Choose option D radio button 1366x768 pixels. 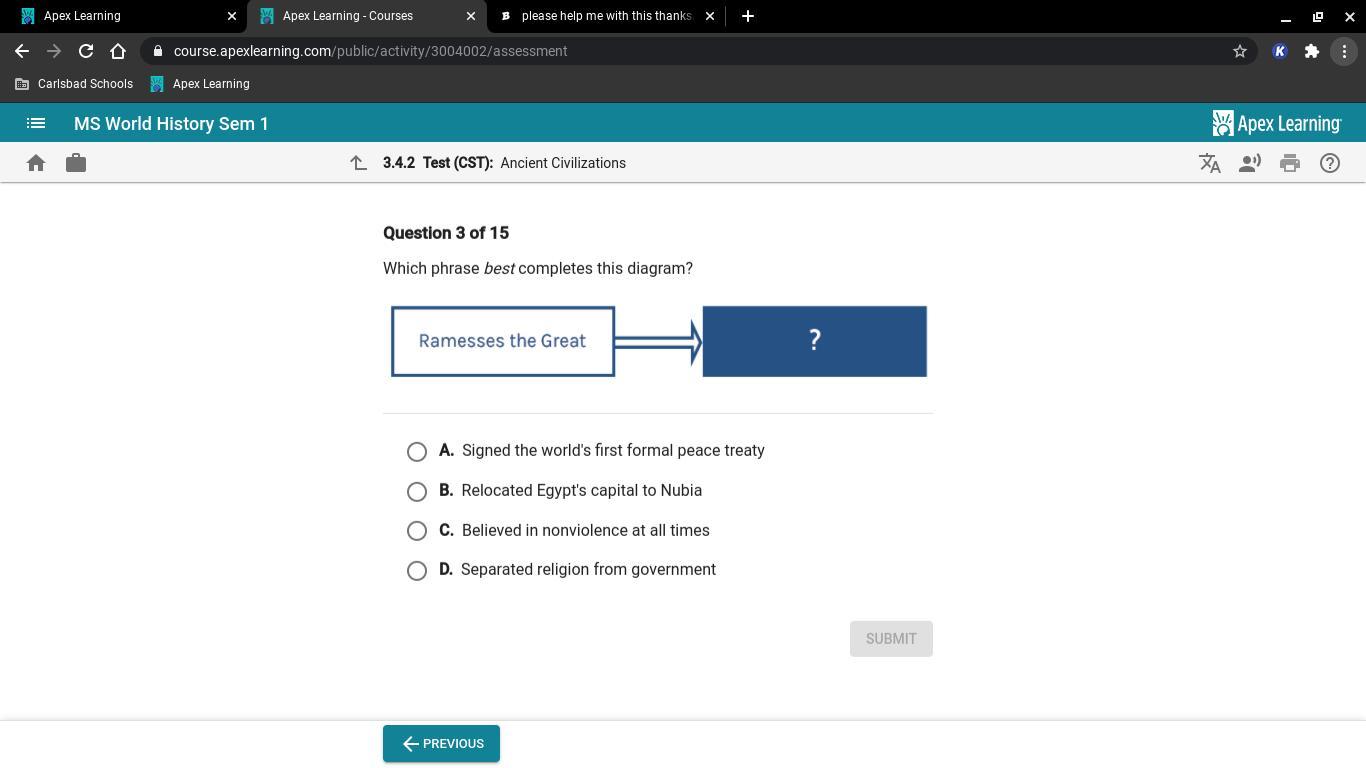[x=417, y=571]
